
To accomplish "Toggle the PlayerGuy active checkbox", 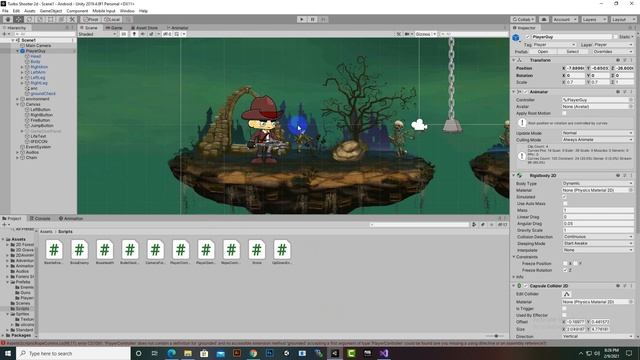I will point(527,37).
